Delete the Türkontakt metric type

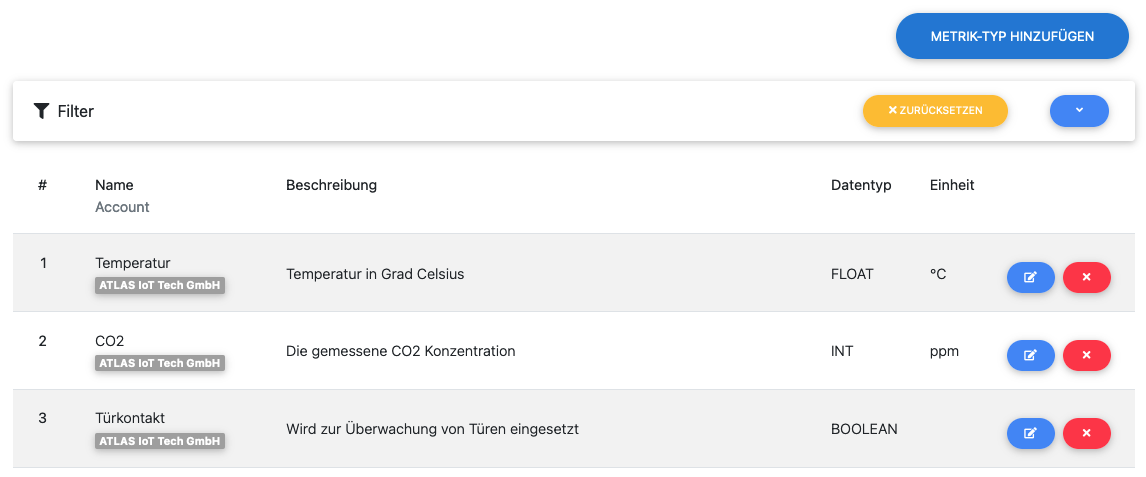point(1086,433)
